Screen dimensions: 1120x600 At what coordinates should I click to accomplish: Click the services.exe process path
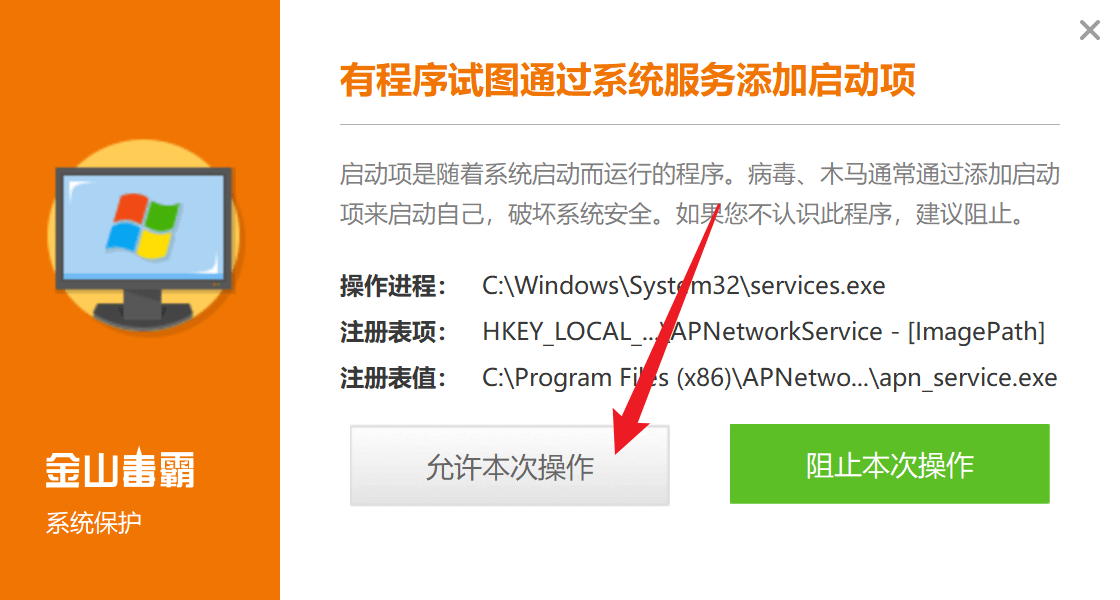(x=684, y=286)
